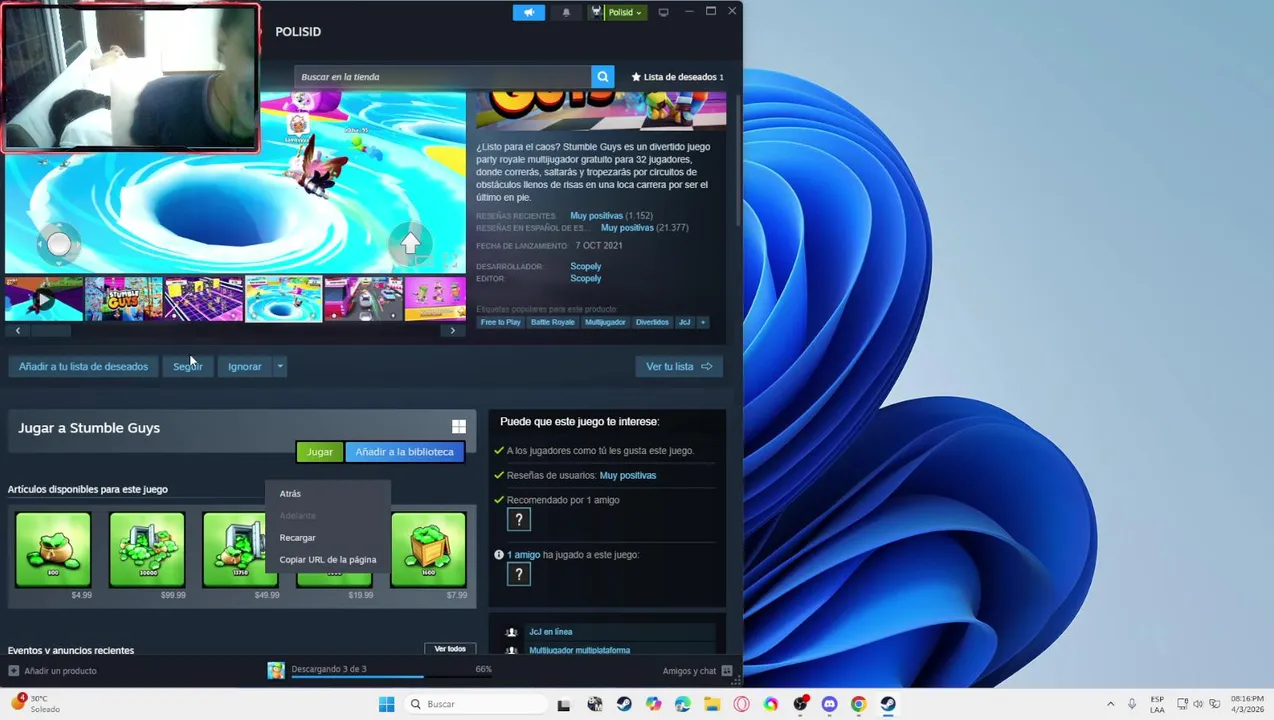This screenshot has width=1274, height=720.
Task: Click the Multijugador tag
Action: [605, 322]
